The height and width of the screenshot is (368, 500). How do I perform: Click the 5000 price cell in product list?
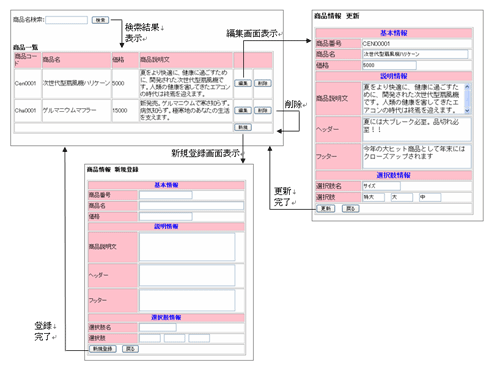[125, 83]
